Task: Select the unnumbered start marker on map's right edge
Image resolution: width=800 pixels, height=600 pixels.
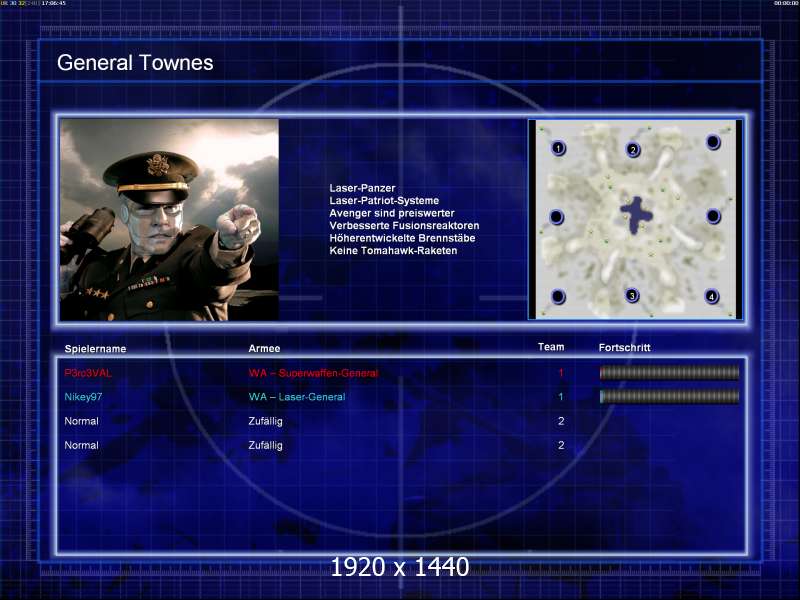Action: (713, 216)
